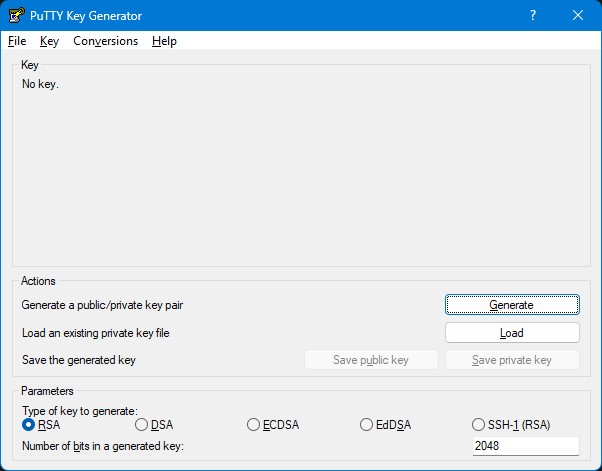Click the question mark help button in title bar
Screen dimensions: 602x471
coord(533,15)
